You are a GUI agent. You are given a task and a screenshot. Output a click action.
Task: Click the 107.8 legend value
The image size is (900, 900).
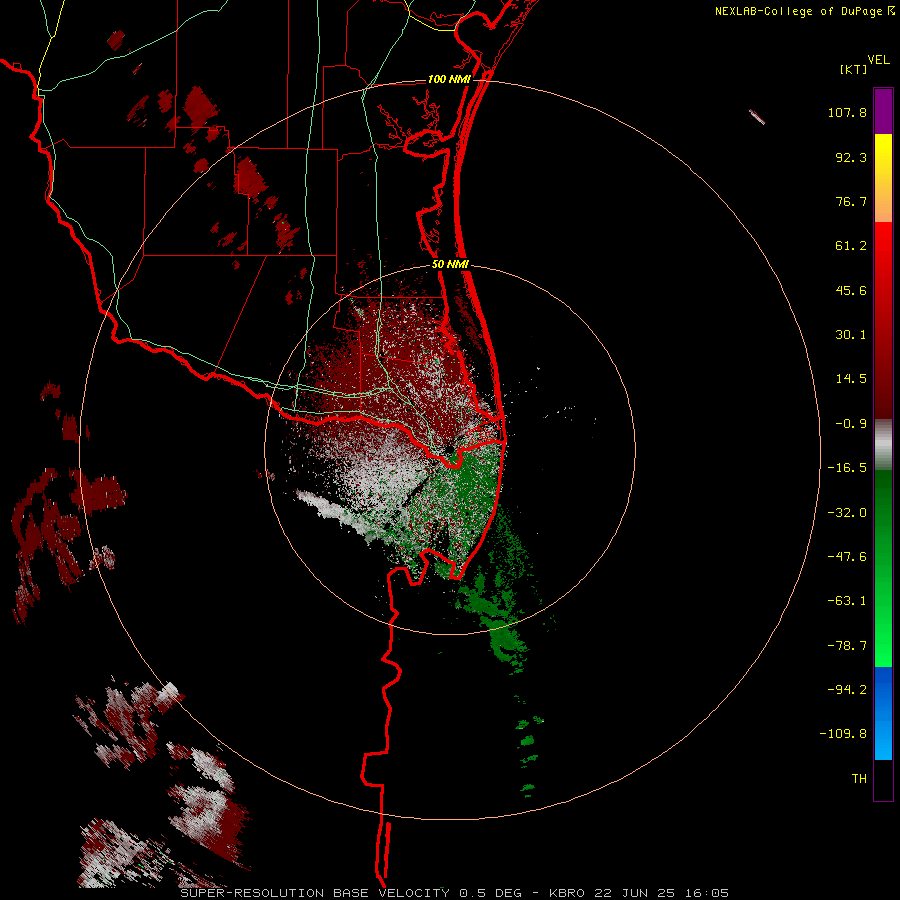[x=847, y=112]
